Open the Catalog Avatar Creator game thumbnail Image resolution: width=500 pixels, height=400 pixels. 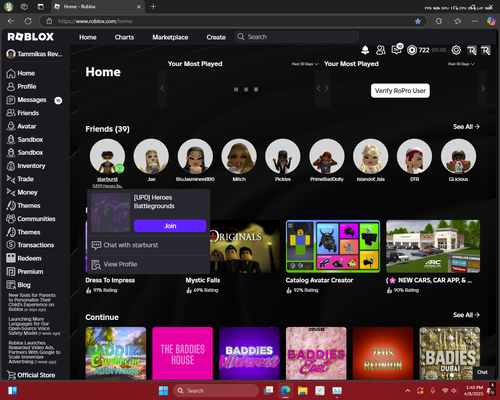[333, 246]
